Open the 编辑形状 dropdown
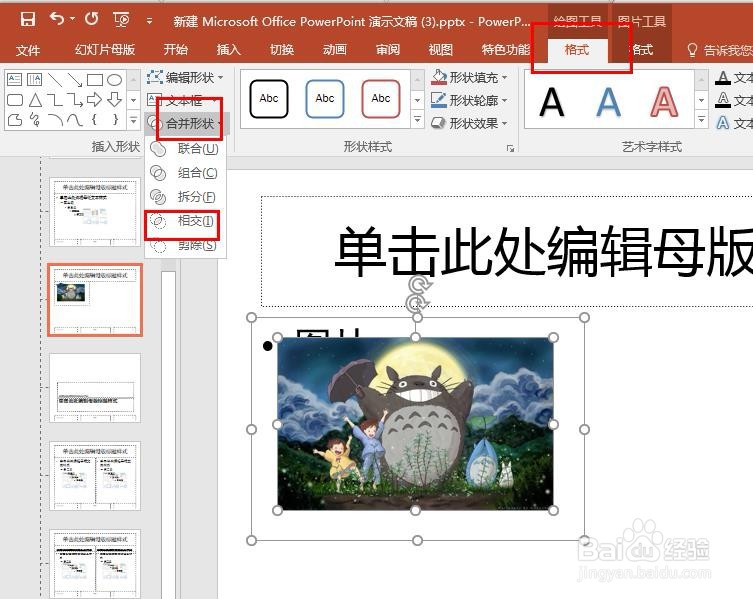753x599 pixels. tap(185, 77)
